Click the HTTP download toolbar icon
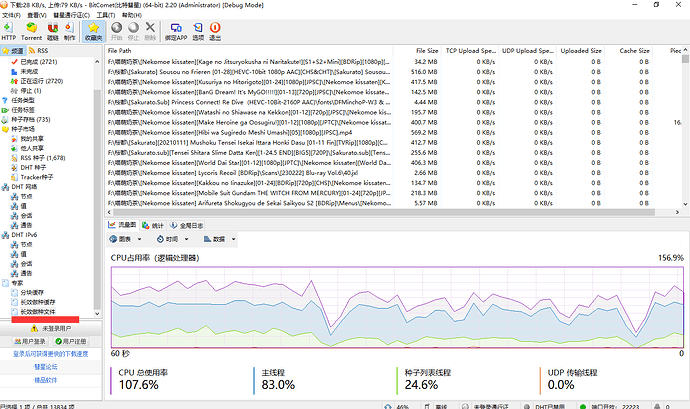690x409 pixels. coord(8,31)
